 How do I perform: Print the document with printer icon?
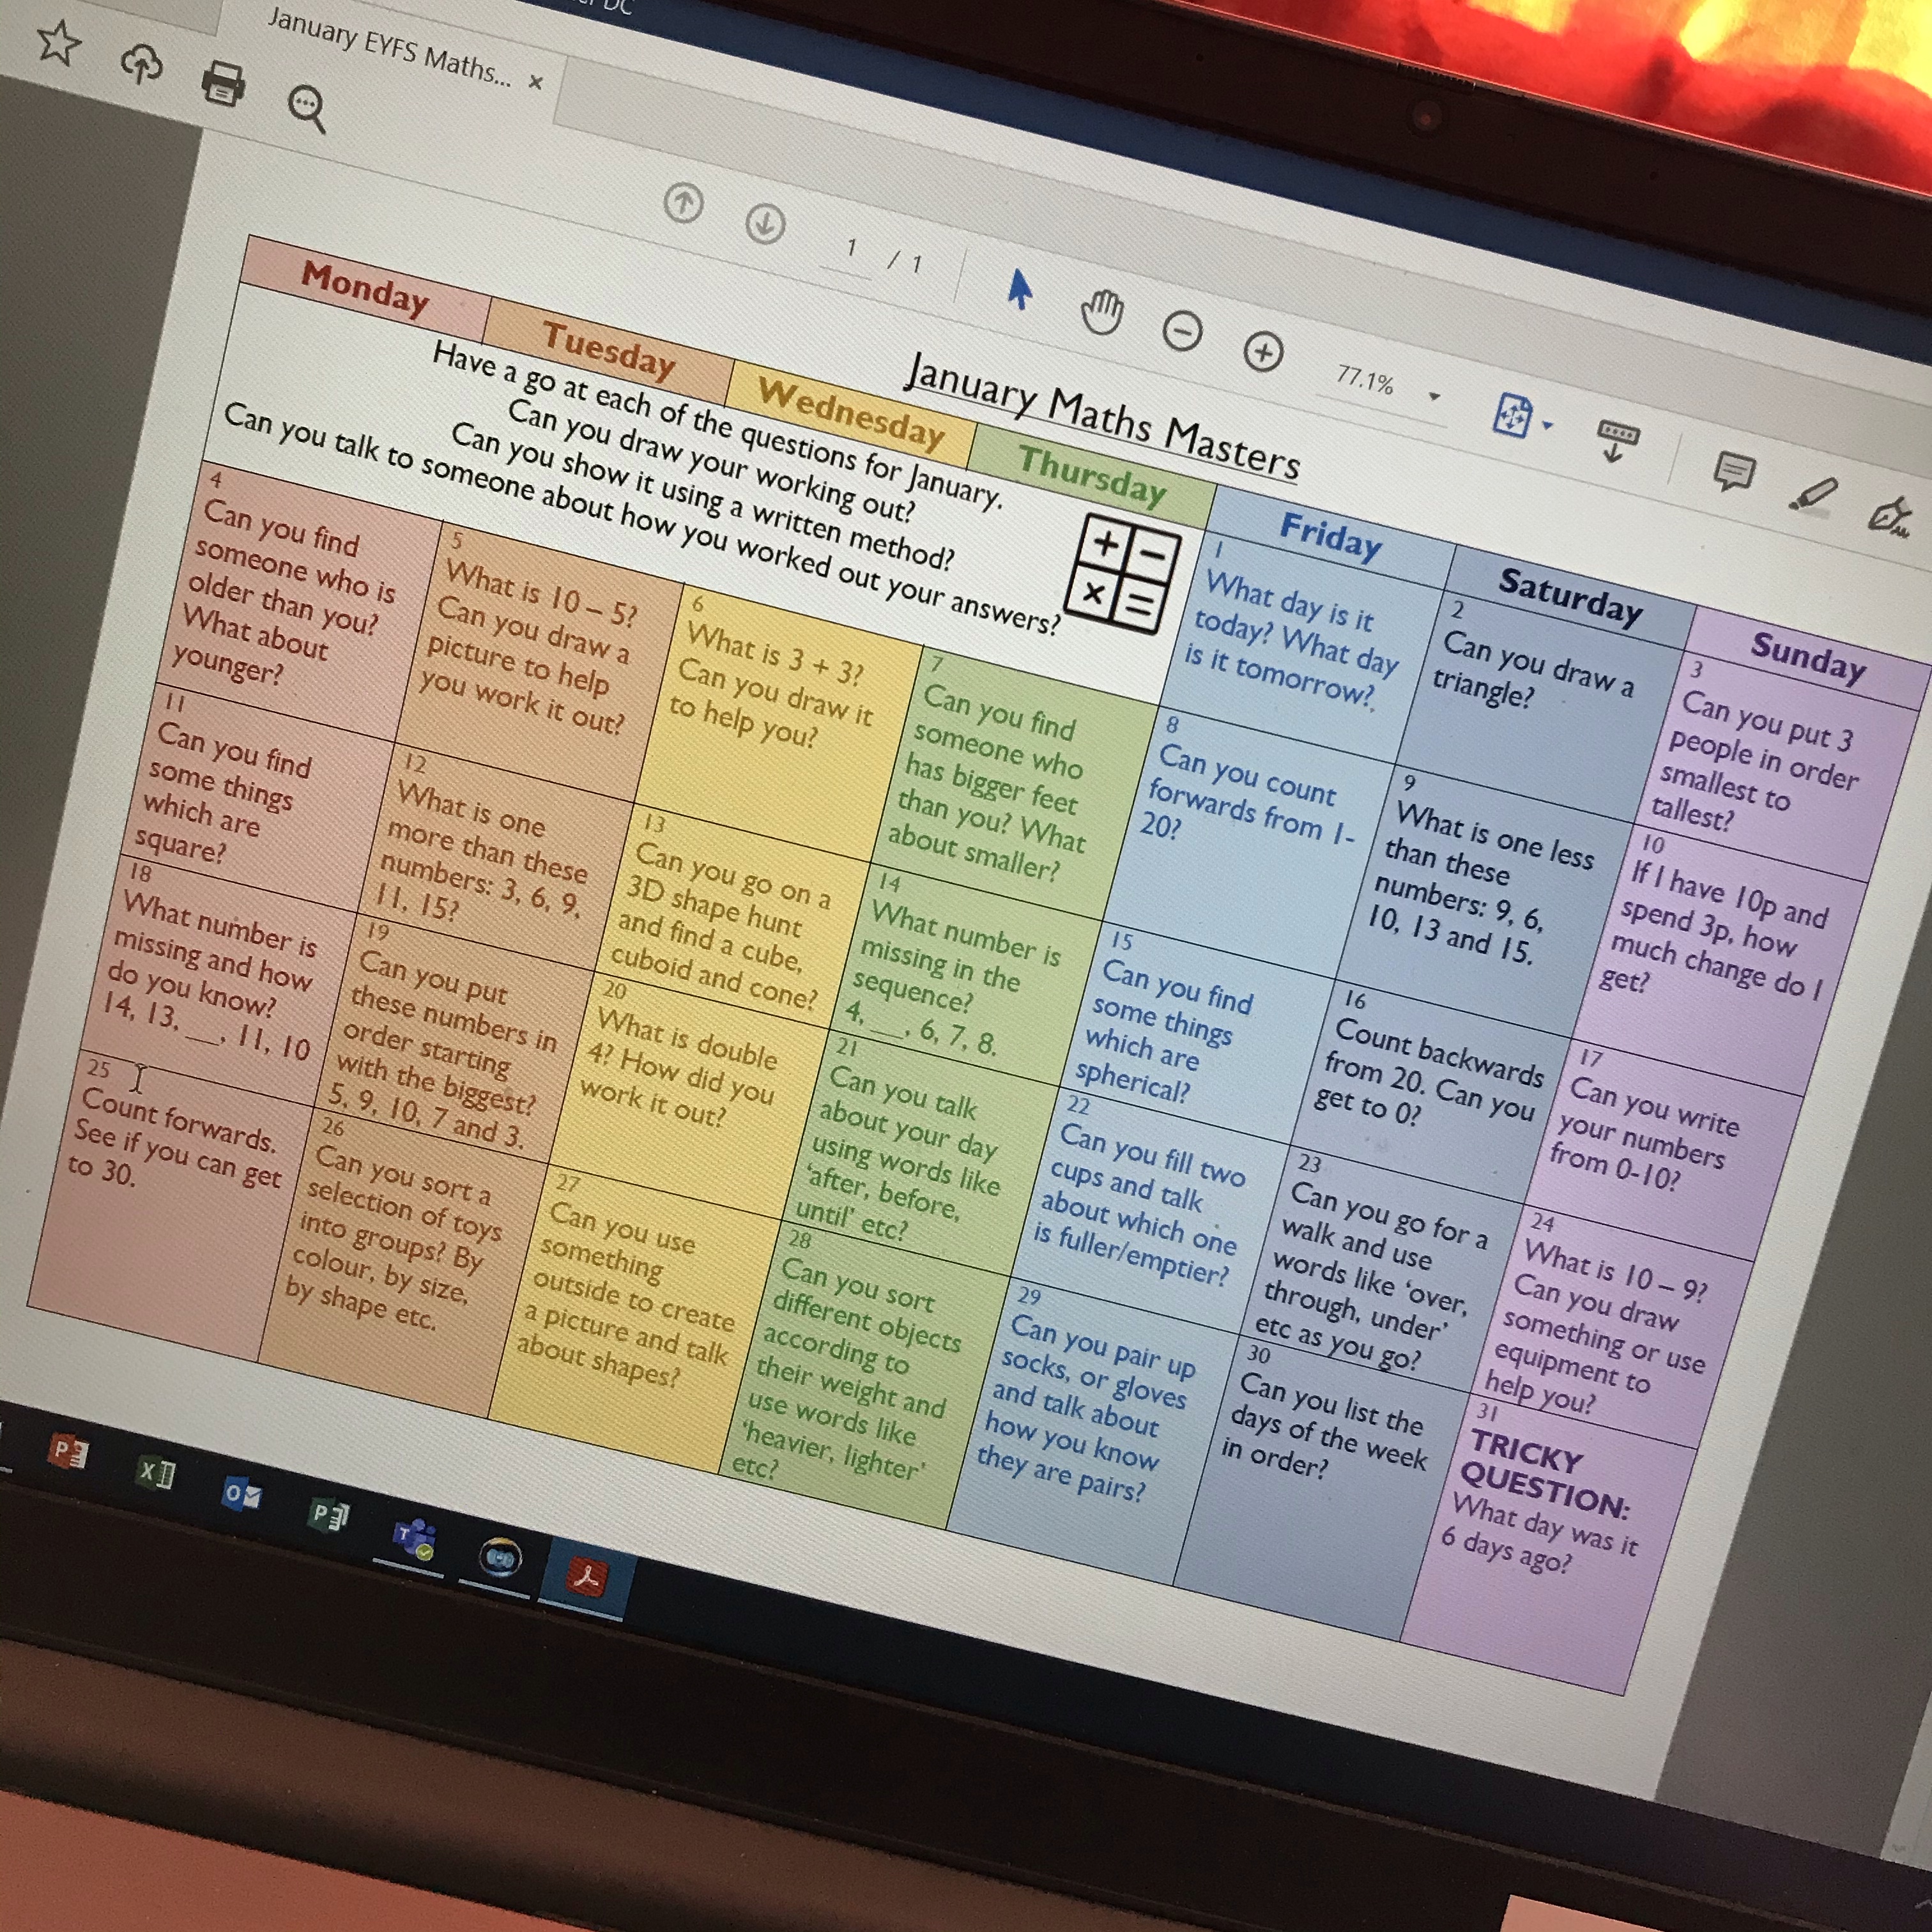pos(223,84)
